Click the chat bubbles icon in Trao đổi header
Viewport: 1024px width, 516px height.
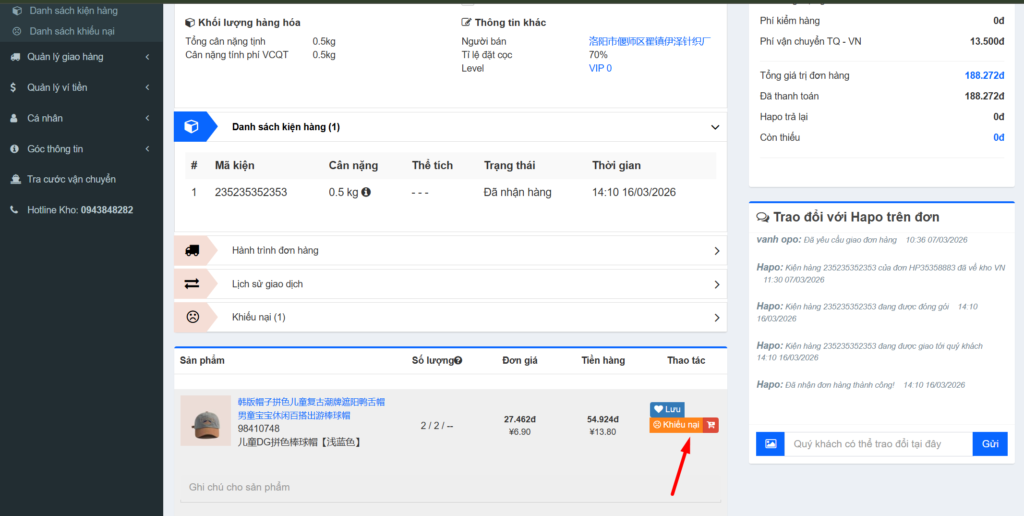pyautogui.click(x=762, y=217)
